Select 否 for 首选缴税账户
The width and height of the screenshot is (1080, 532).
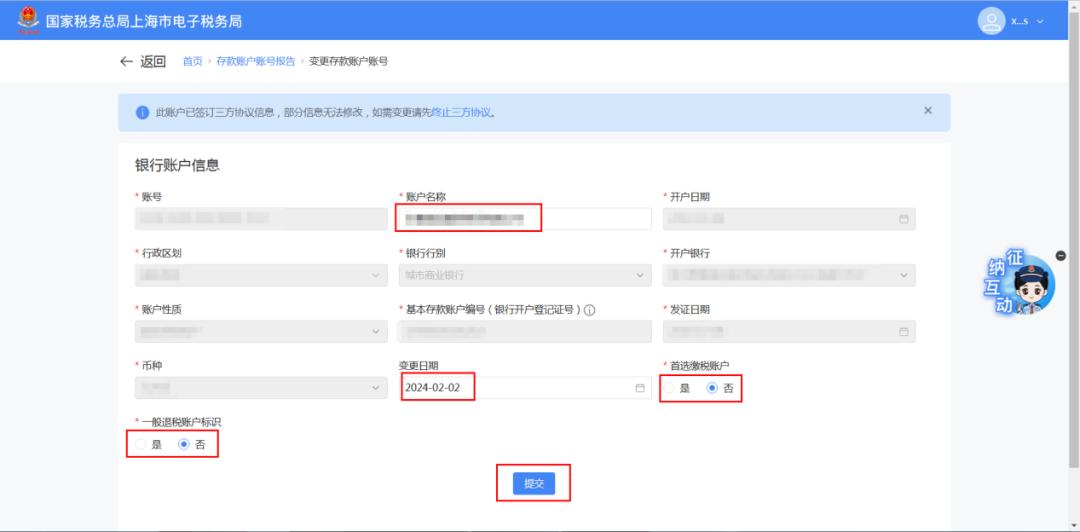pyautogui.click(x=712, y=388)
